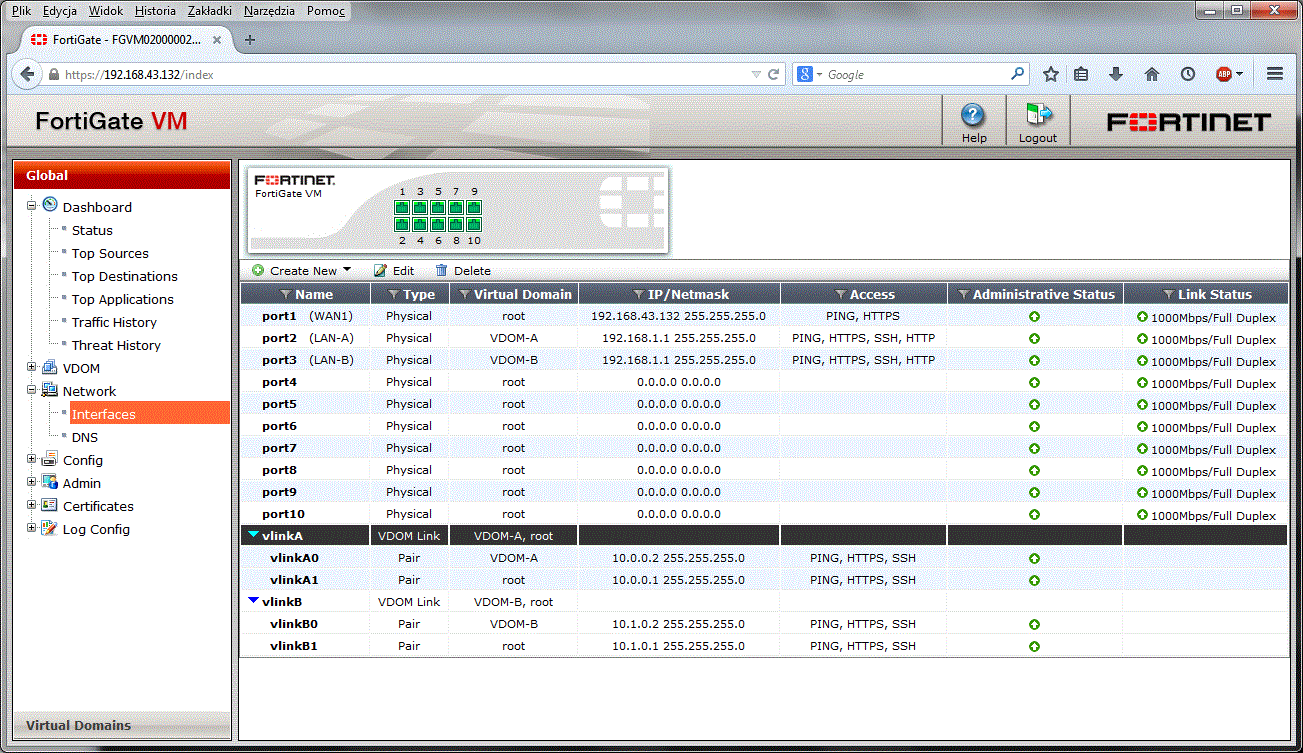Go back with the browser back arrow
This screenshot has height=753, width=1303.
(x=27, y=74)
